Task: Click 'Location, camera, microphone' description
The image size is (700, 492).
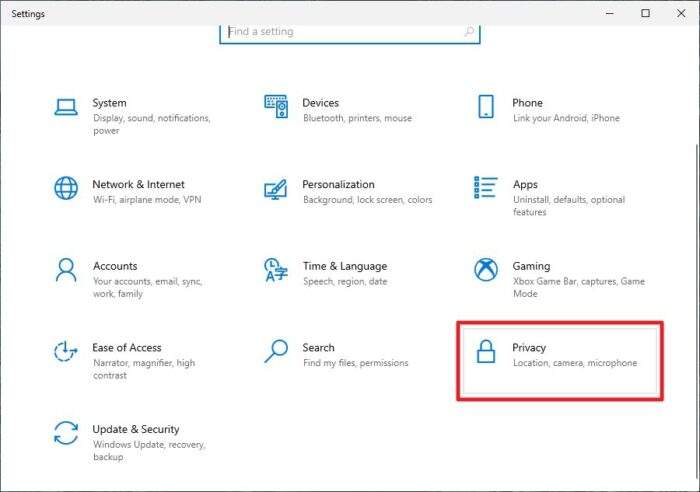Action: [x=575, y=363]
